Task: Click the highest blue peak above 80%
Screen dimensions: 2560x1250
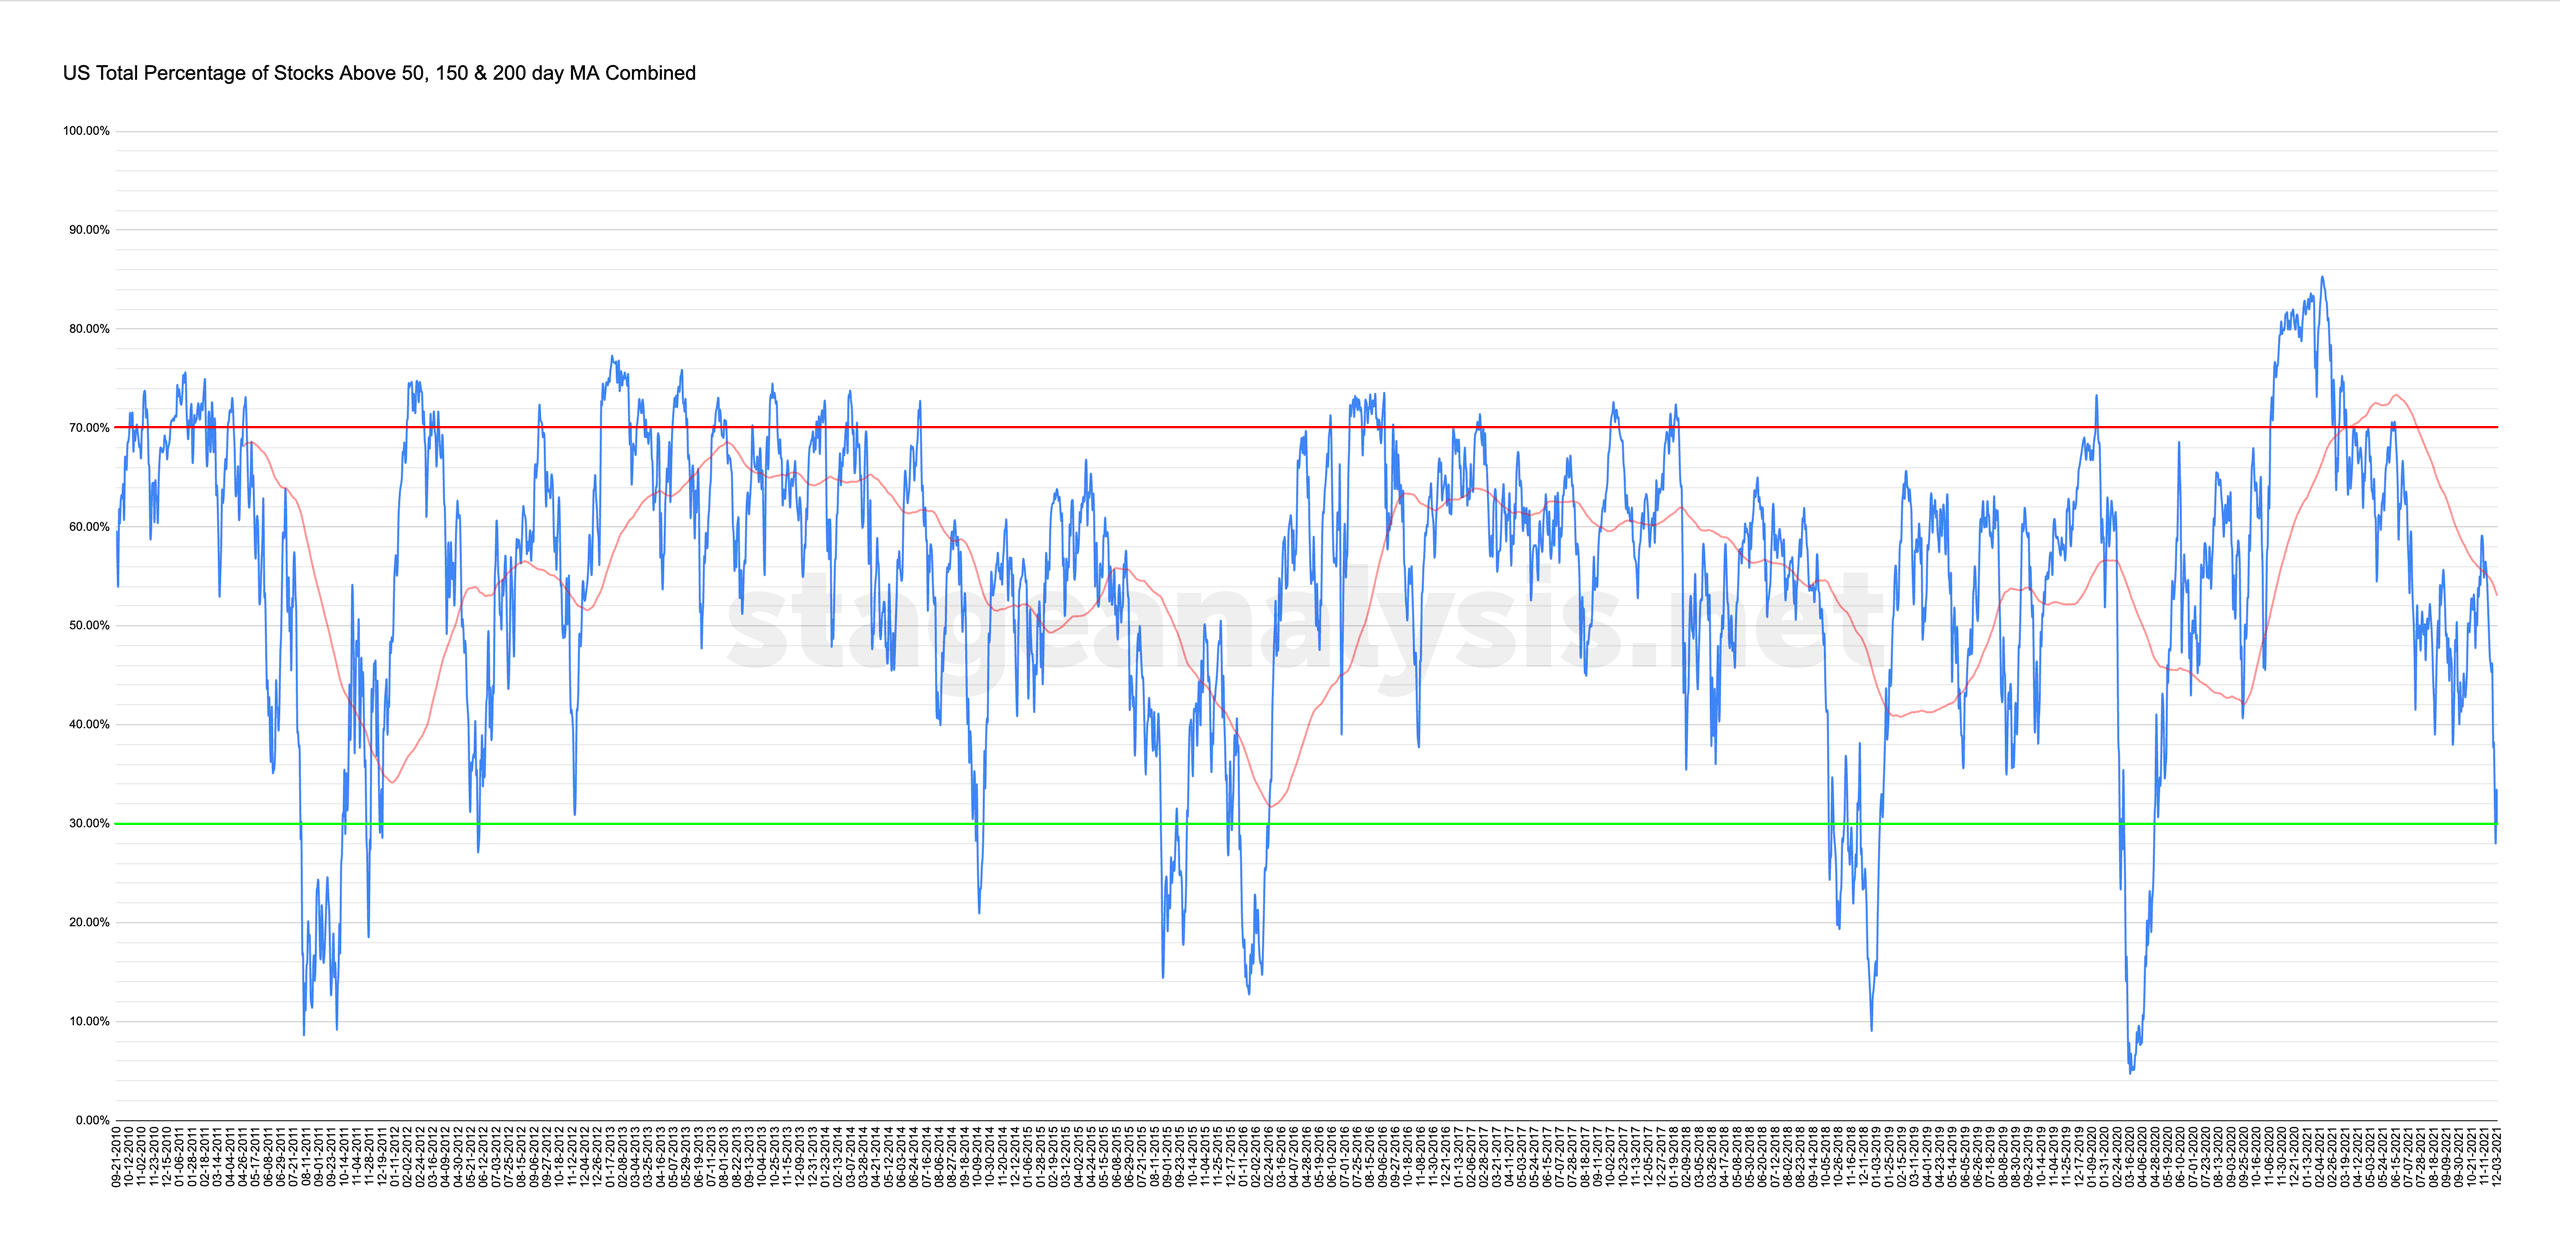Action: [2322, 278]
